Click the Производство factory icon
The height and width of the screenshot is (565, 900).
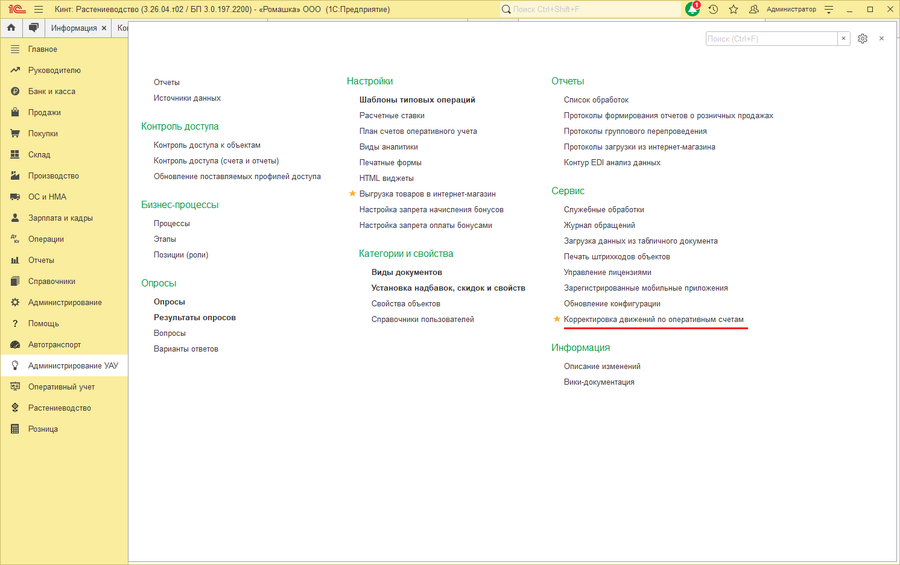coord(15,176)
